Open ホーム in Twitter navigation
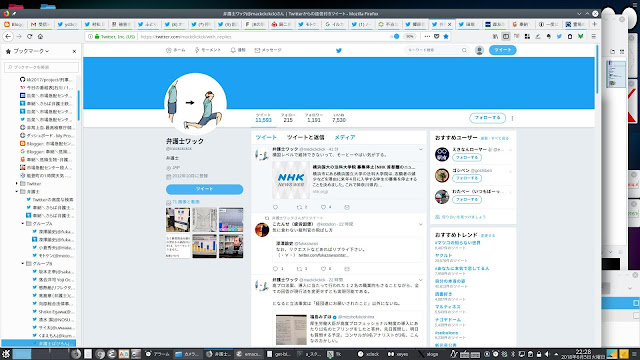 (176, 50)
